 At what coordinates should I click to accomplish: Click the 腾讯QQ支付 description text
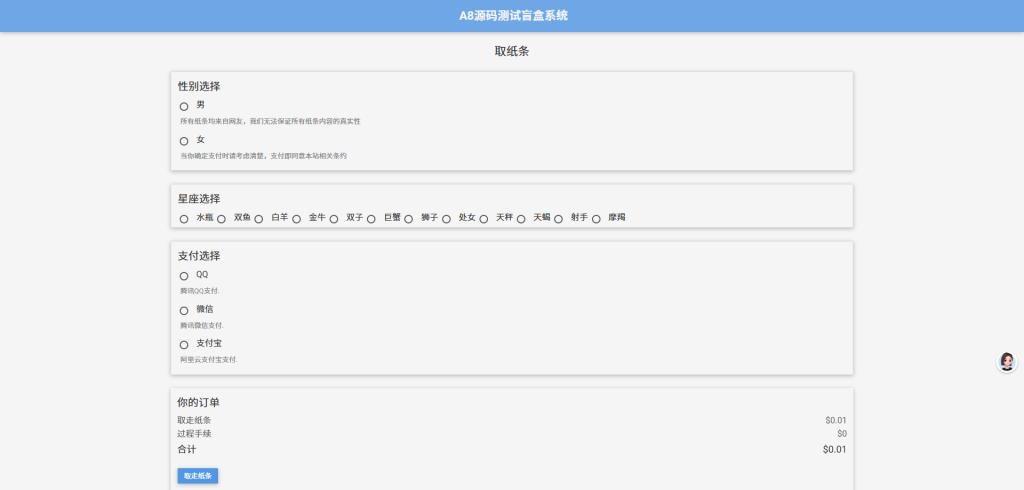(200, 291)
